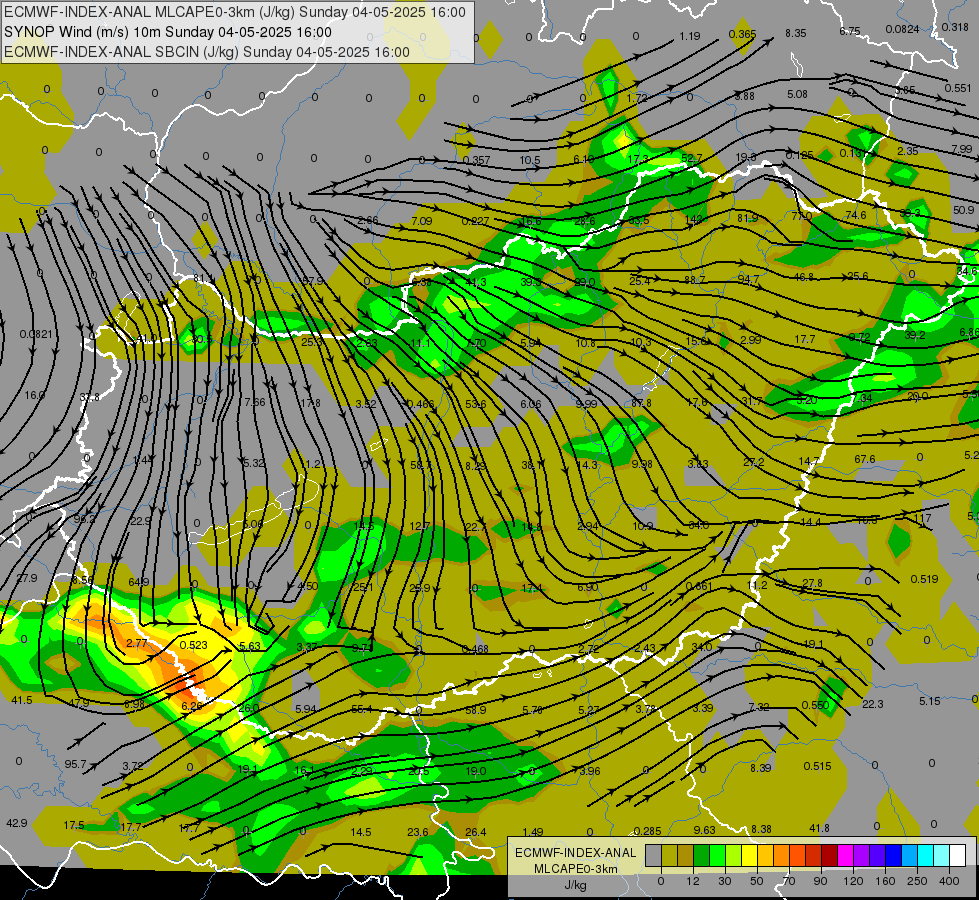Click the map value 7.99

[x=962, y=149]
